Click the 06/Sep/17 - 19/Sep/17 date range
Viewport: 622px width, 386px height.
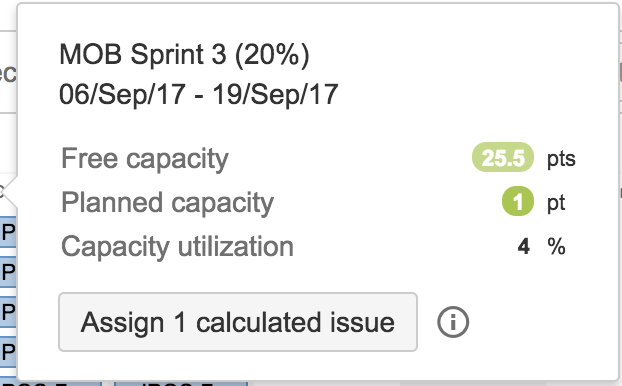(198, 94)
